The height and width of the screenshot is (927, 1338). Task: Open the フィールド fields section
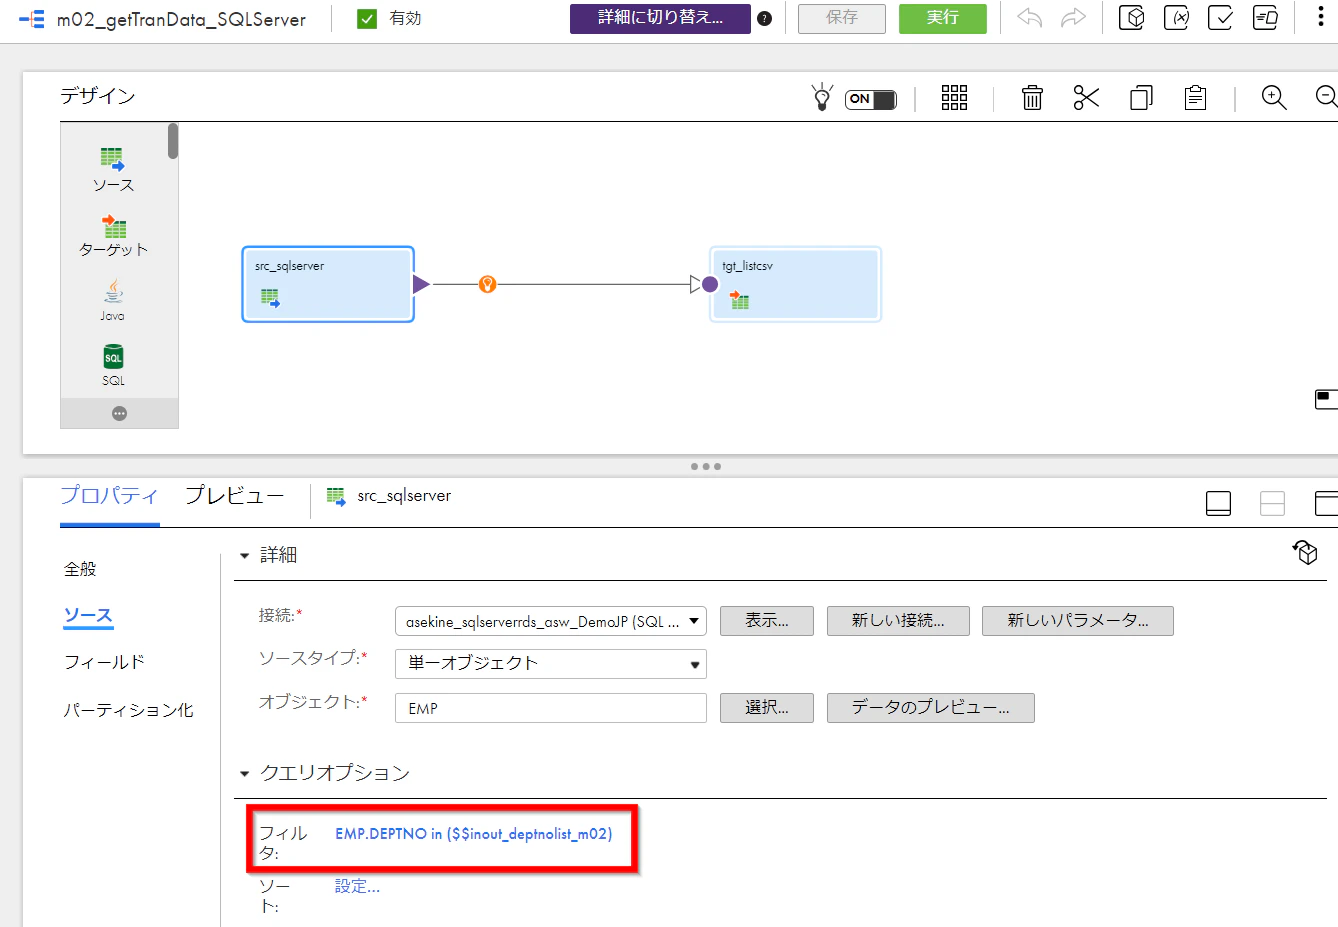[x=104, y=662]
